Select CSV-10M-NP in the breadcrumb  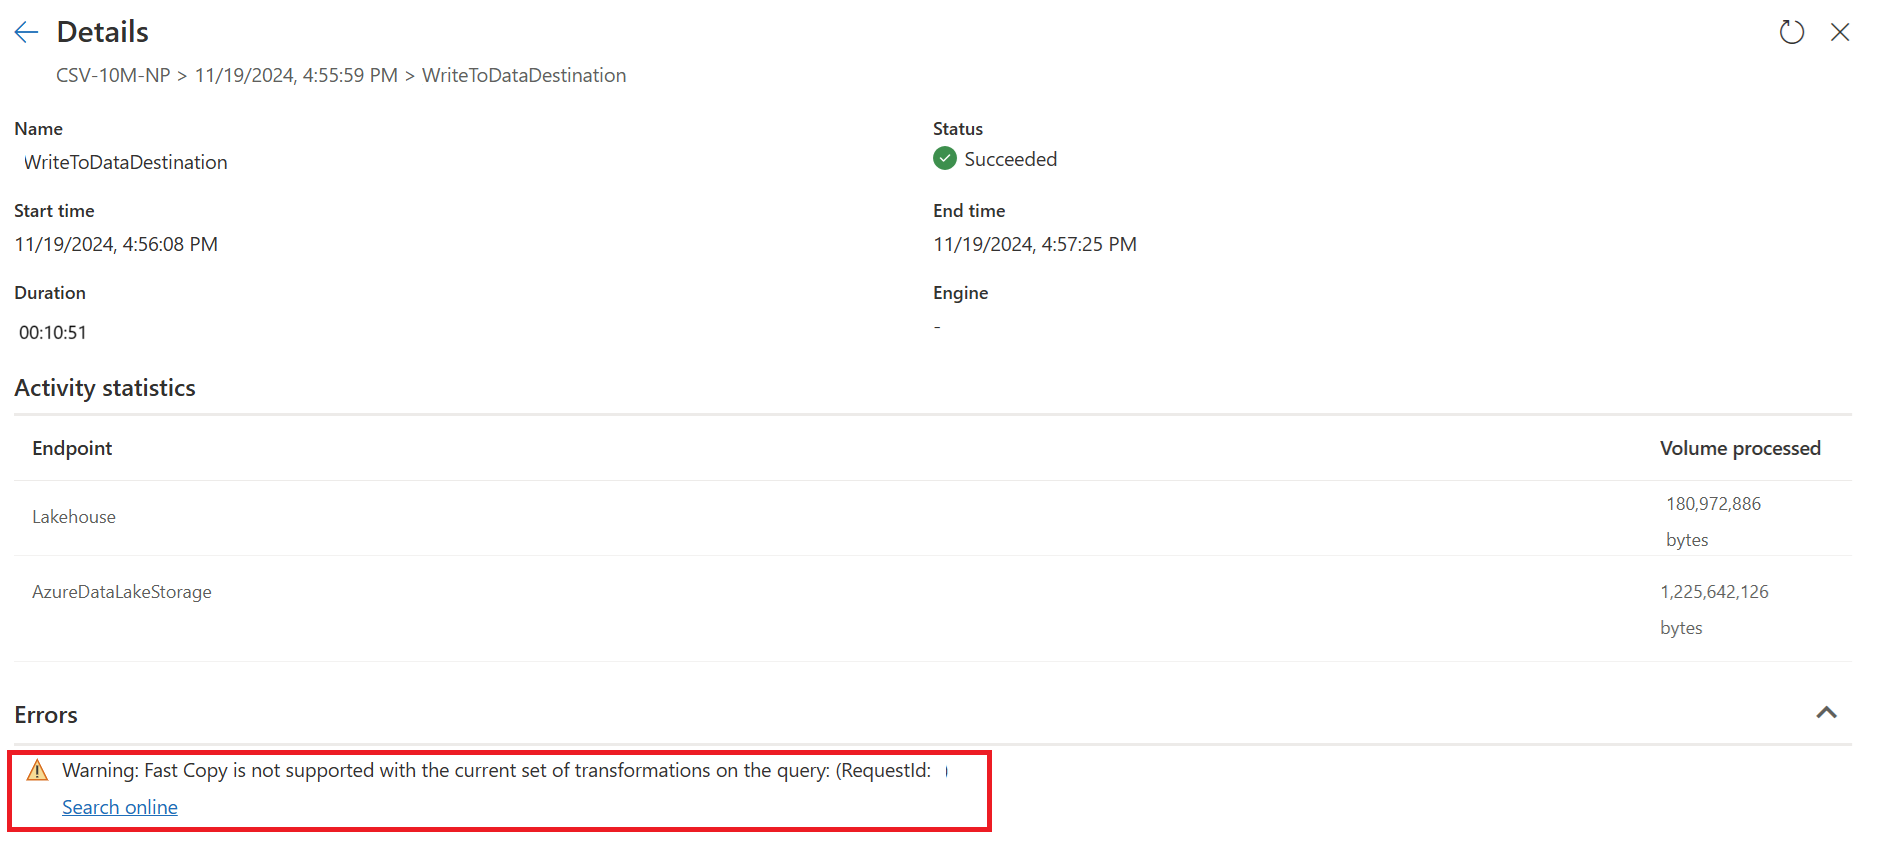click(113, 75)
